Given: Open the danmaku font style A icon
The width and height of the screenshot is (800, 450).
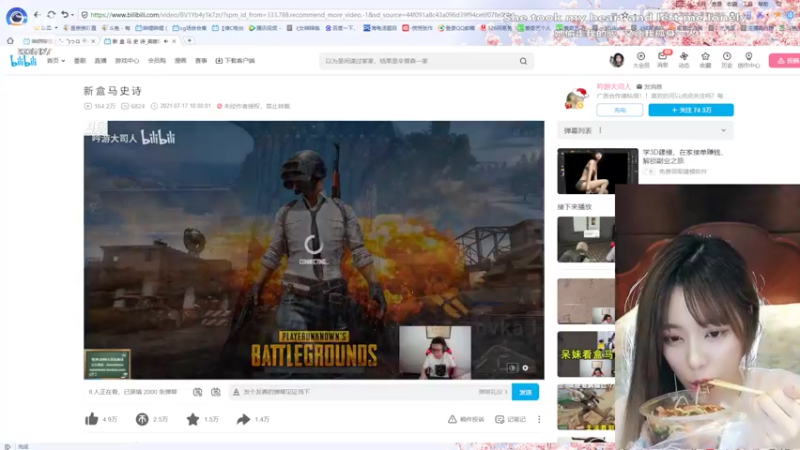Looking at the screenshot, I should [236, 392].
